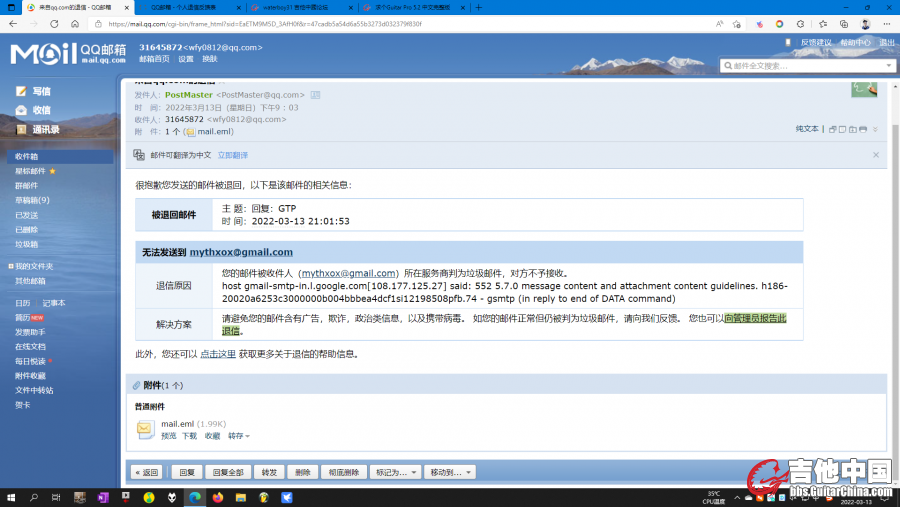Click the print icon in the mail header
Screen dimensions: 900x507
[863, 129]
